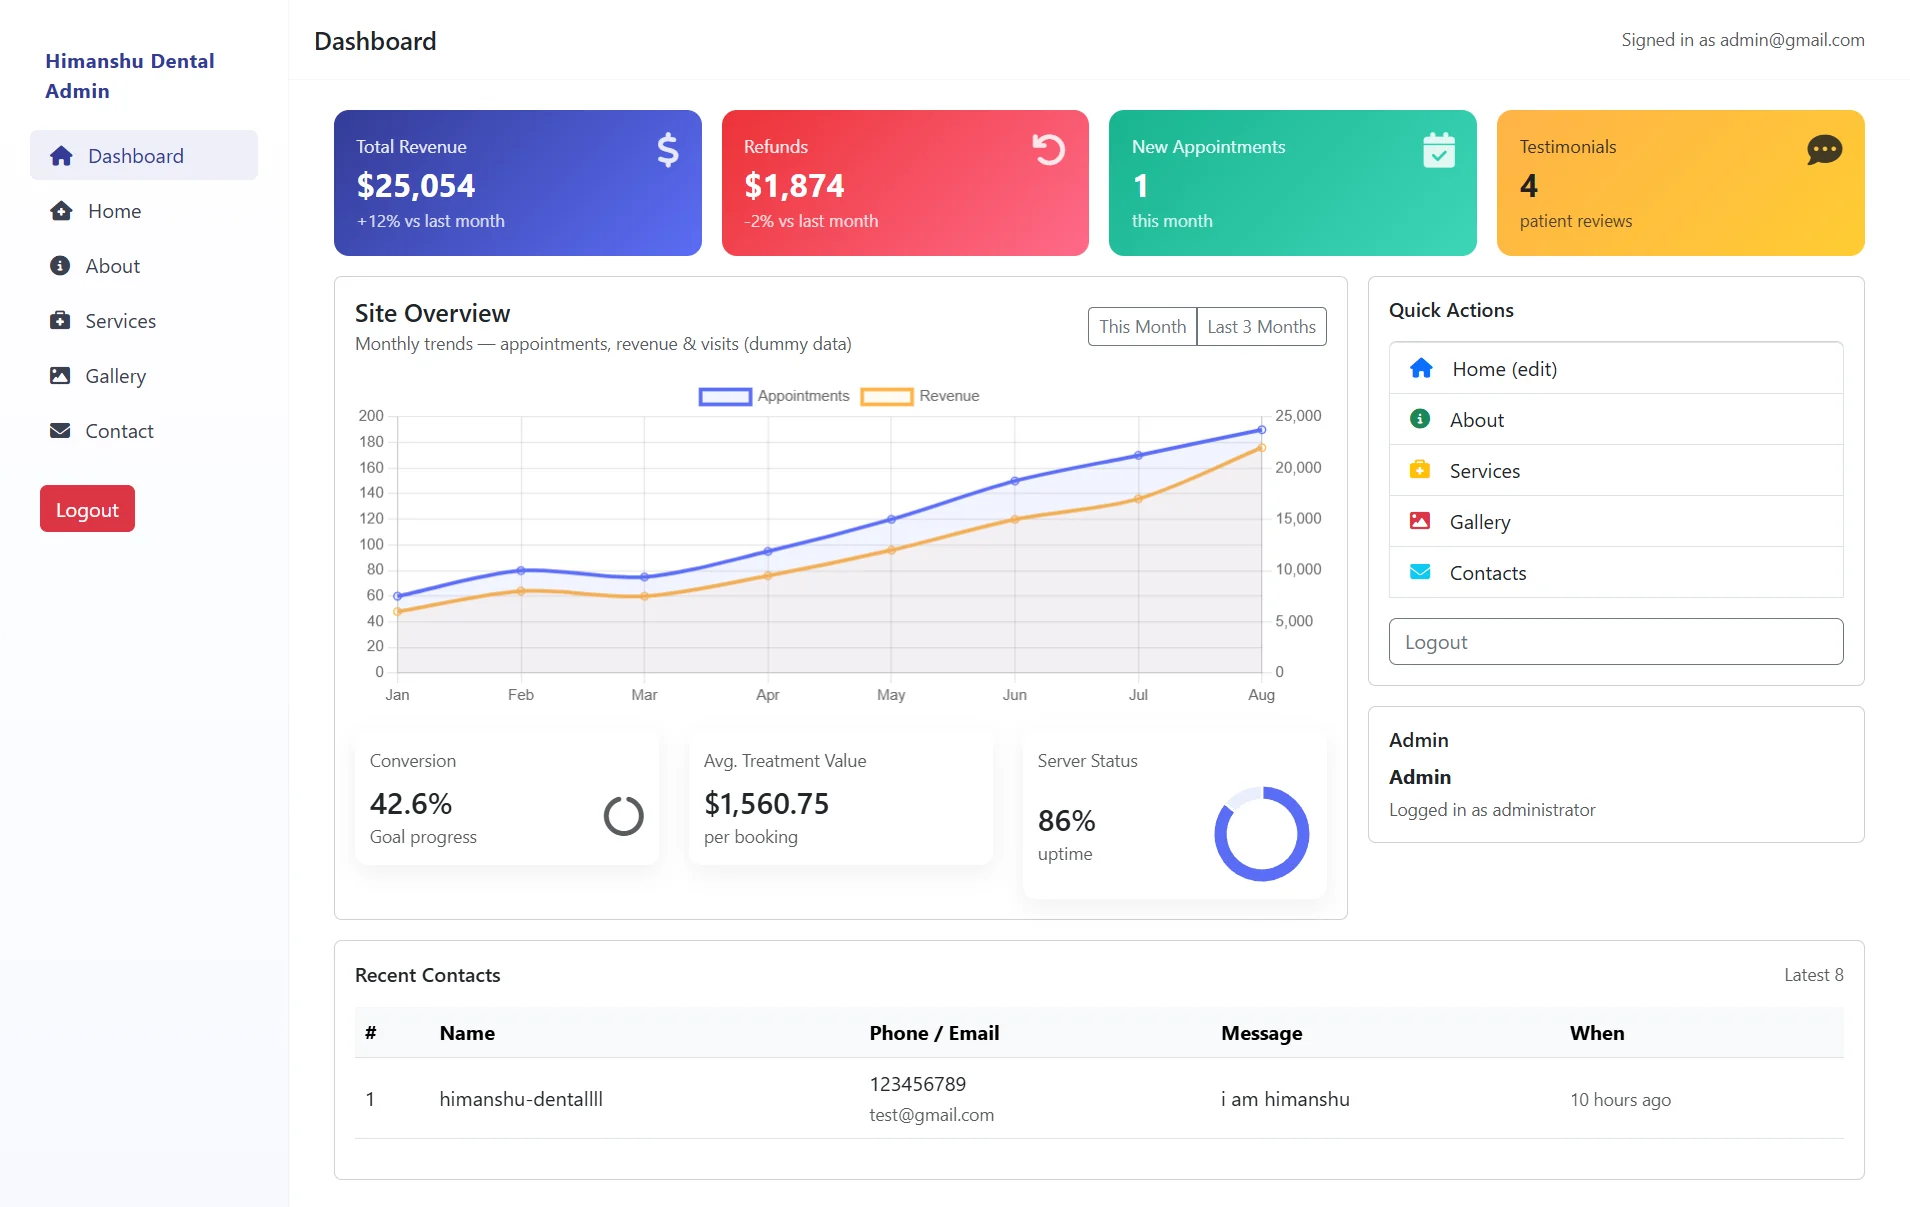Open Dashboard from the sidebar menu
Viewport: 1910px width, 1207px height.
[137, 155]
